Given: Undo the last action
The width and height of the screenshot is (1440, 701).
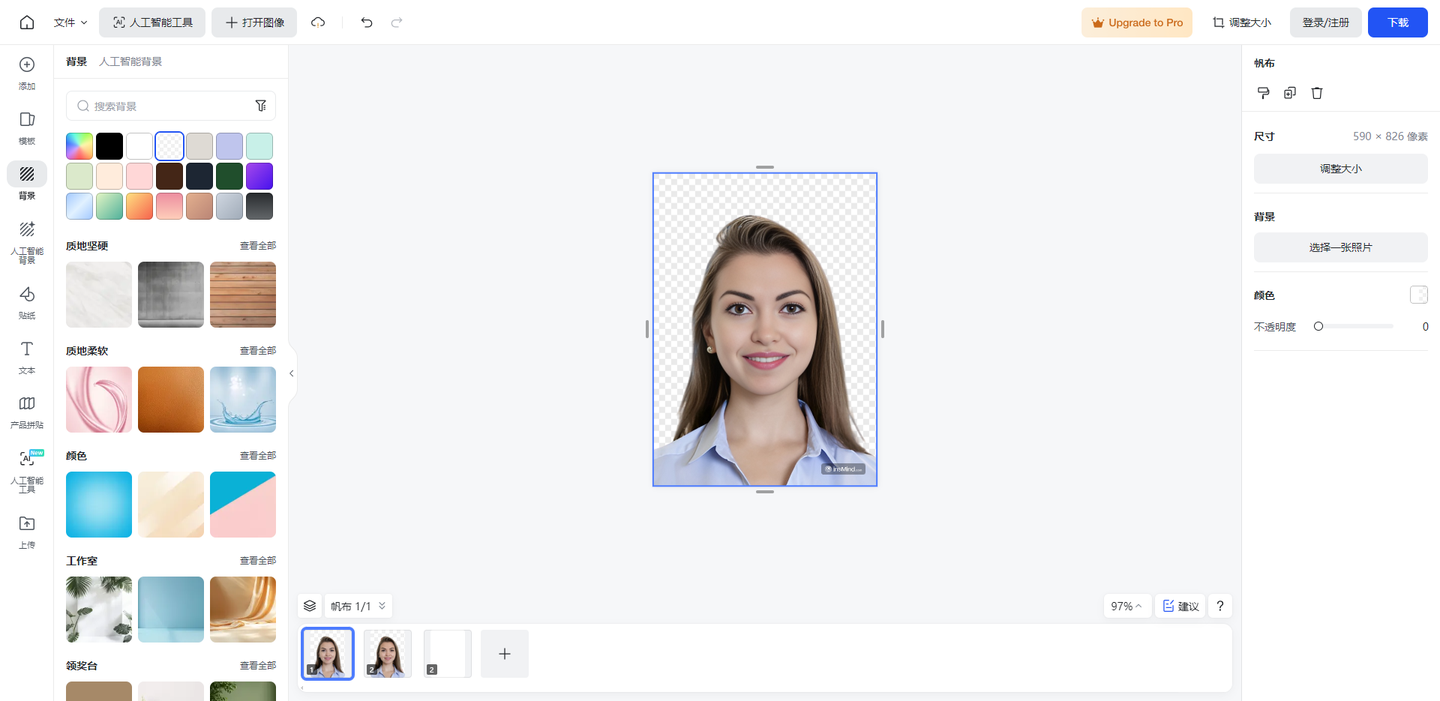Looking at the screenshot, I should point(367,22).
